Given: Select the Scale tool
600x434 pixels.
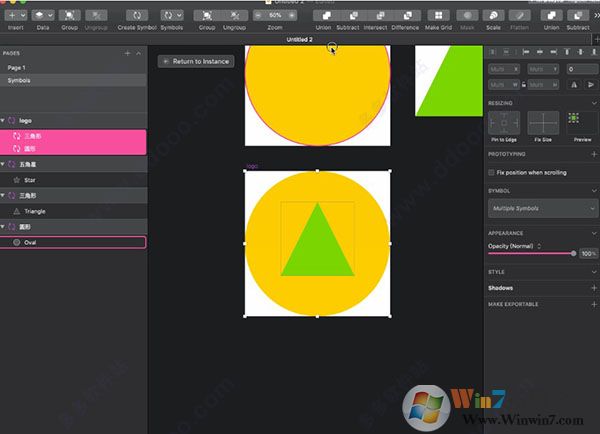Looking at the screenshot, I should (x=494, y=16).
